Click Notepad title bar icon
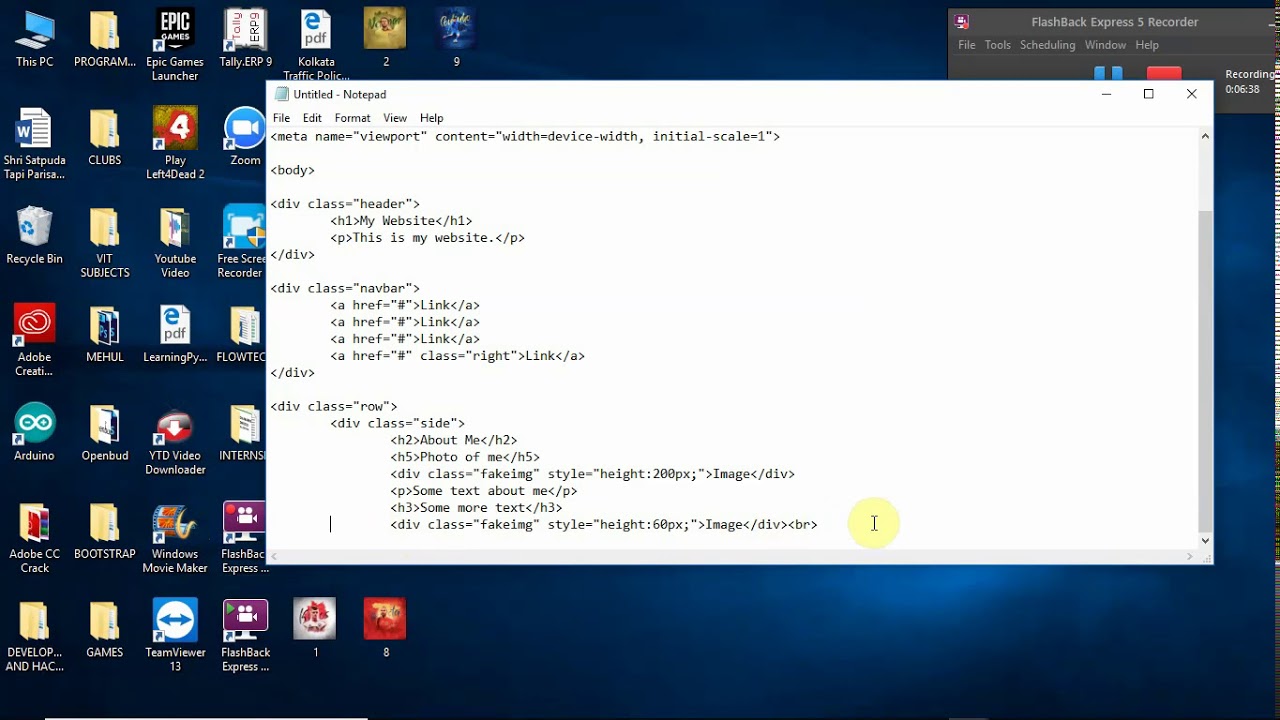 tap(282, 94)
